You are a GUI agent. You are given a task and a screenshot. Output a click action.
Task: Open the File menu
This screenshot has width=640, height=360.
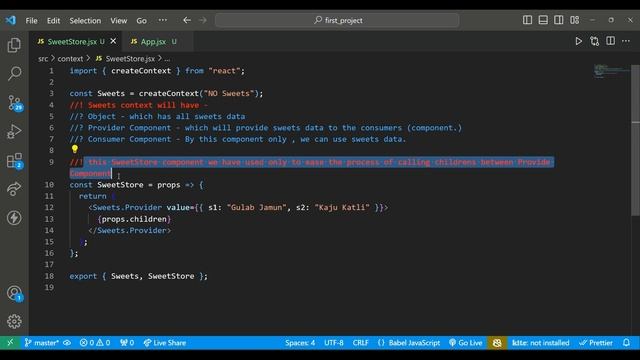click(31, 20)
